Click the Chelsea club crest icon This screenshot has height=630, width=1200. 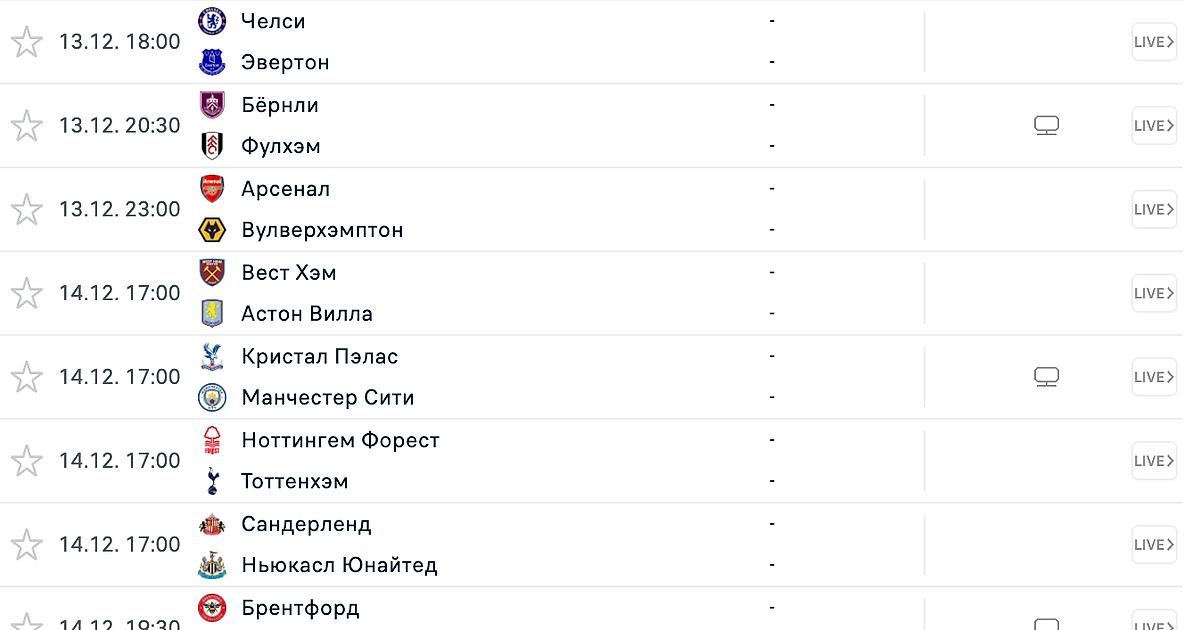pyautogui.click(x=212, y=21)
